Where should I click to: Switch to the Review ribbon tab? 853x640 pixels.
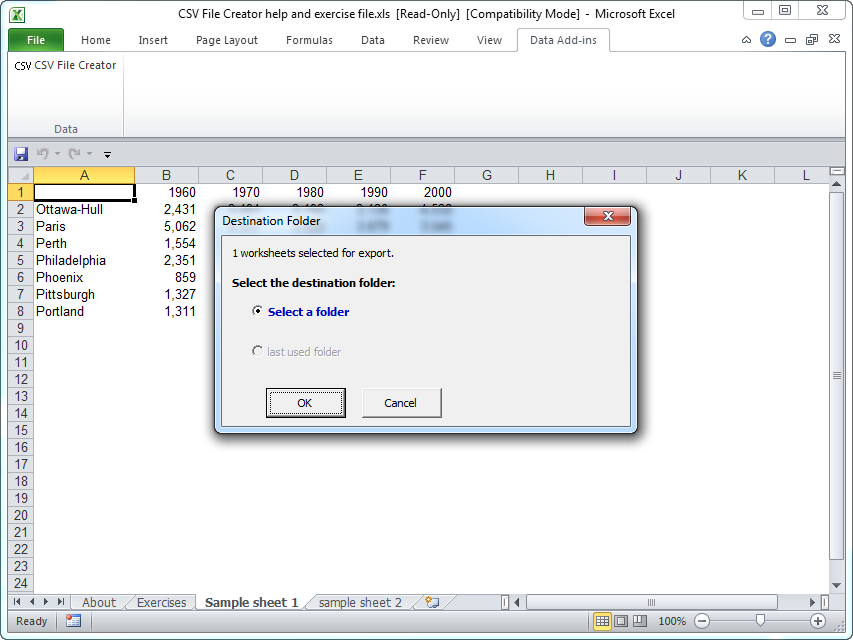coord(431,40)
